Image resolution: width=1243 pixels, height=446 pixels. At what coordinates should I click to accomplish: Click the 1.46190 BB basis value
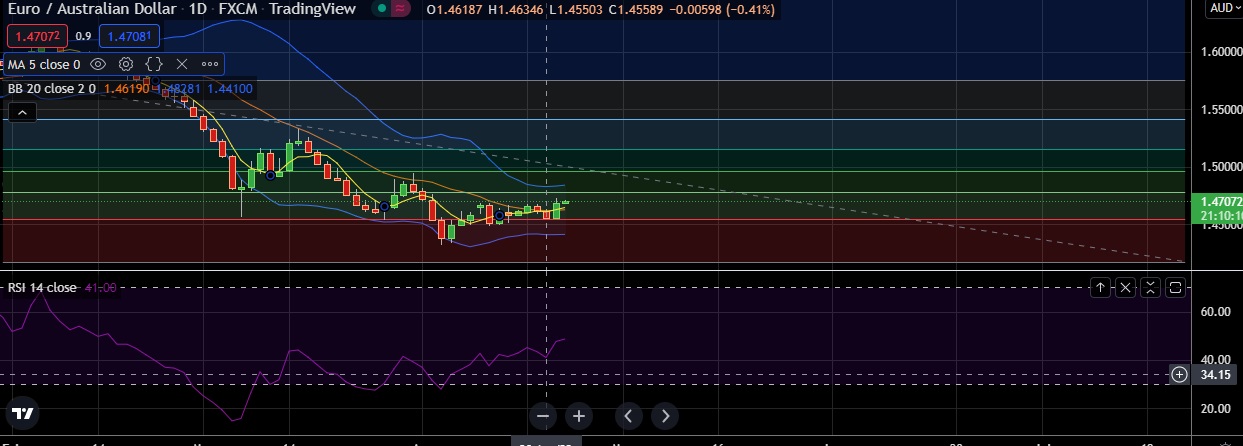pyautogui.click(x=125, y=88)
